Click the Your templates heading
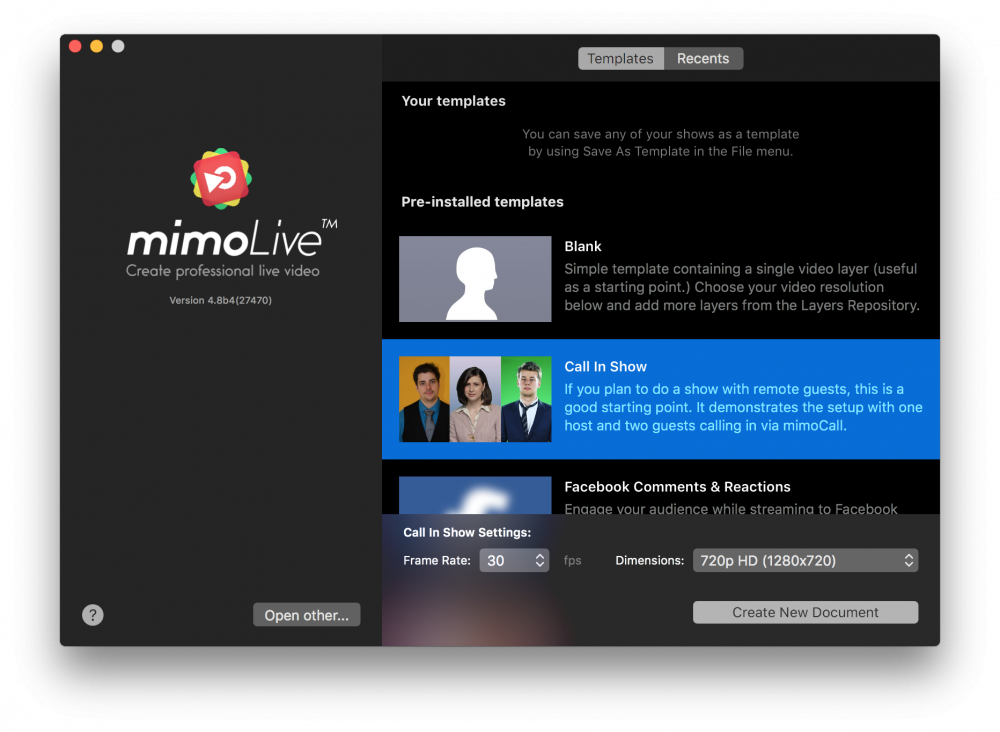1000x732 pixels. tap(453, 101)
